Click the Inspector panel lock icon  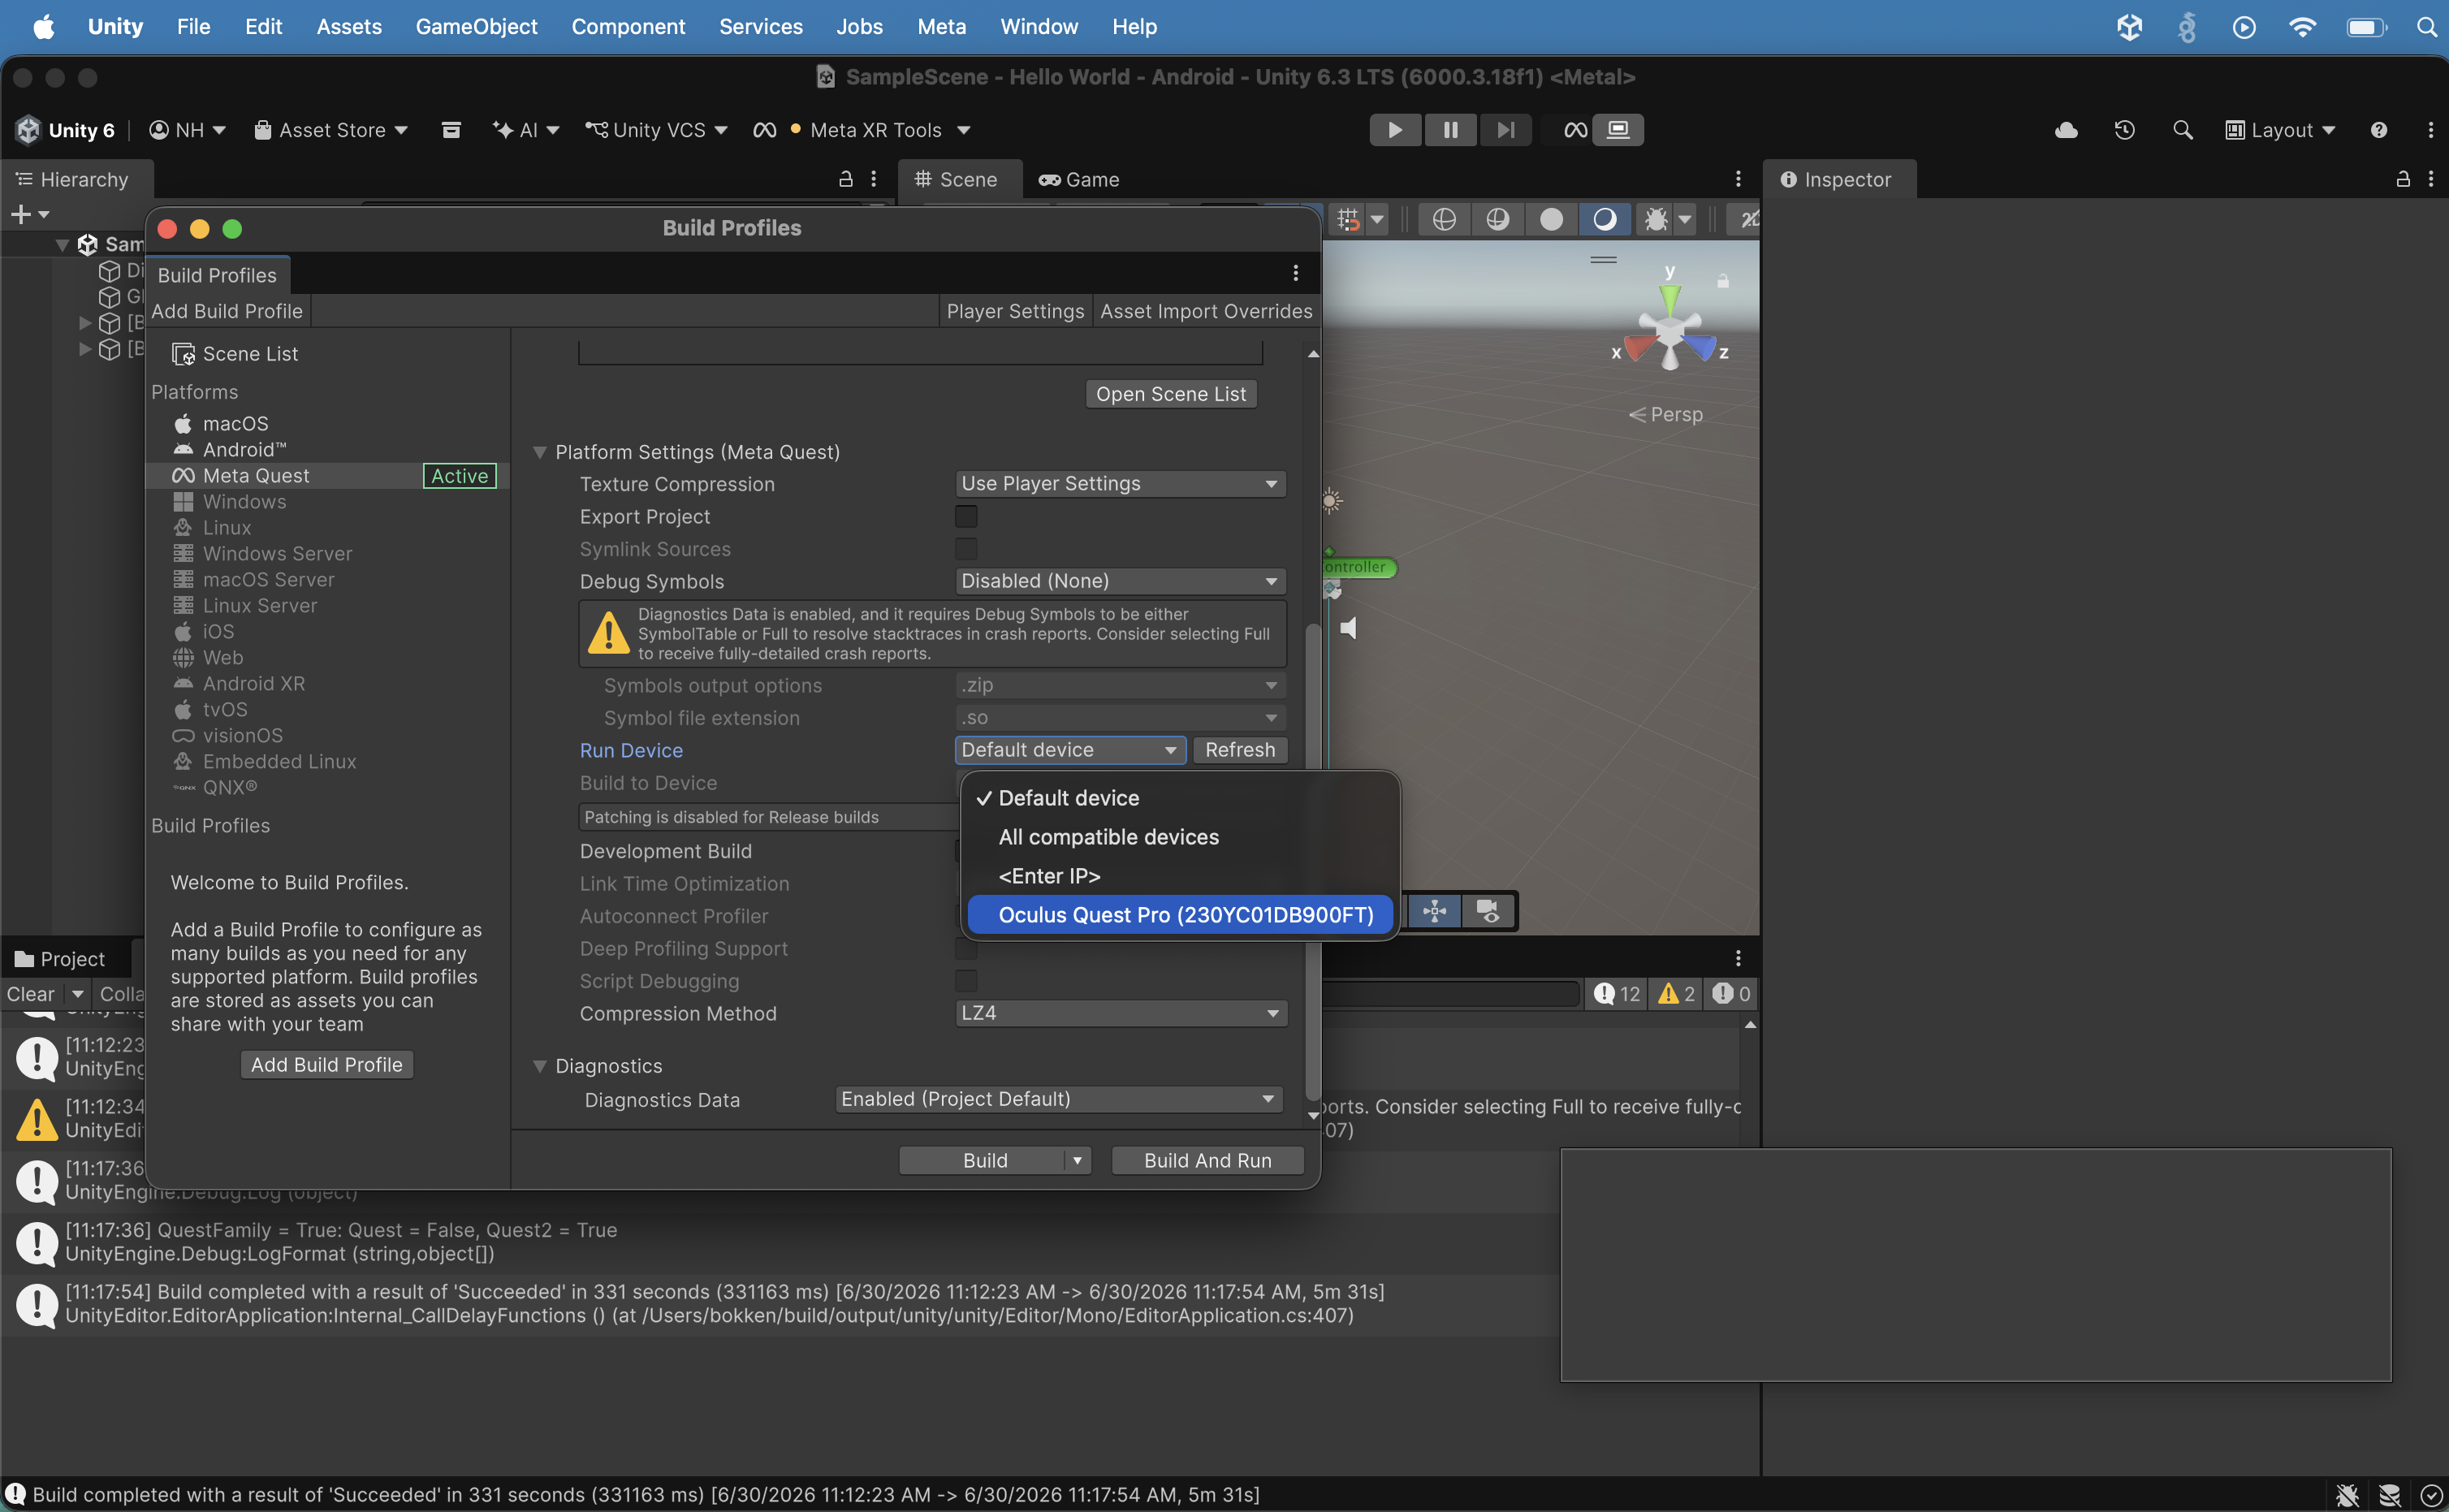click(x=2403, y=179)
